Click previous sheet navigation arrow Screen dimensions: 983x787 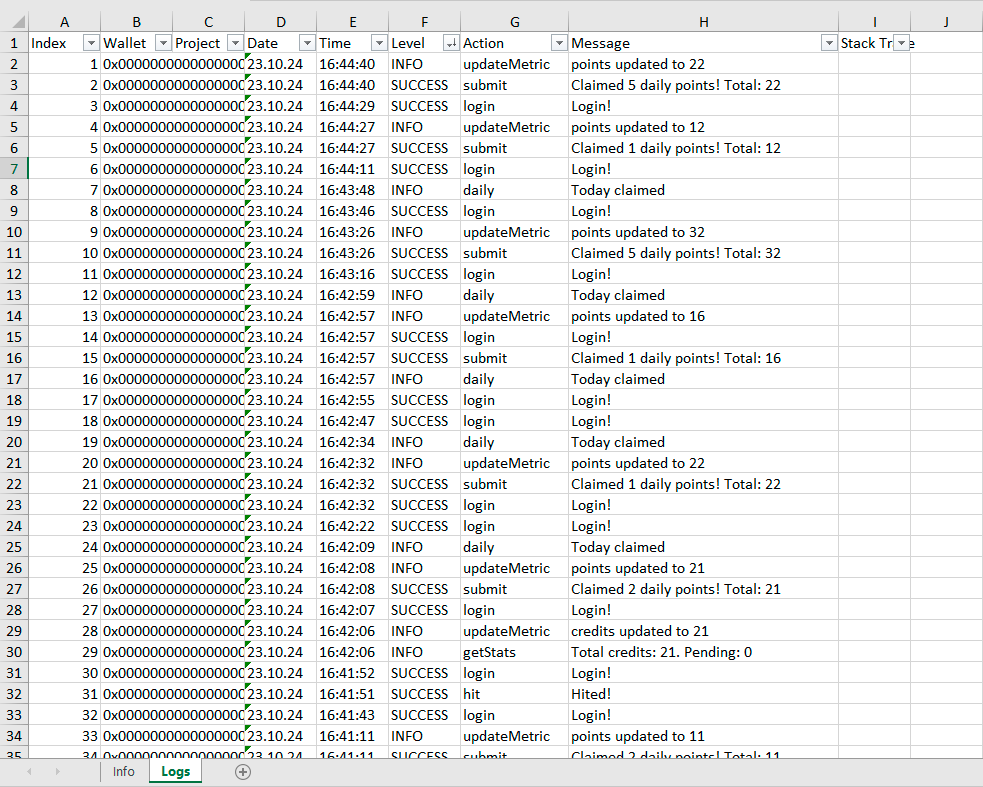[29, 771]
